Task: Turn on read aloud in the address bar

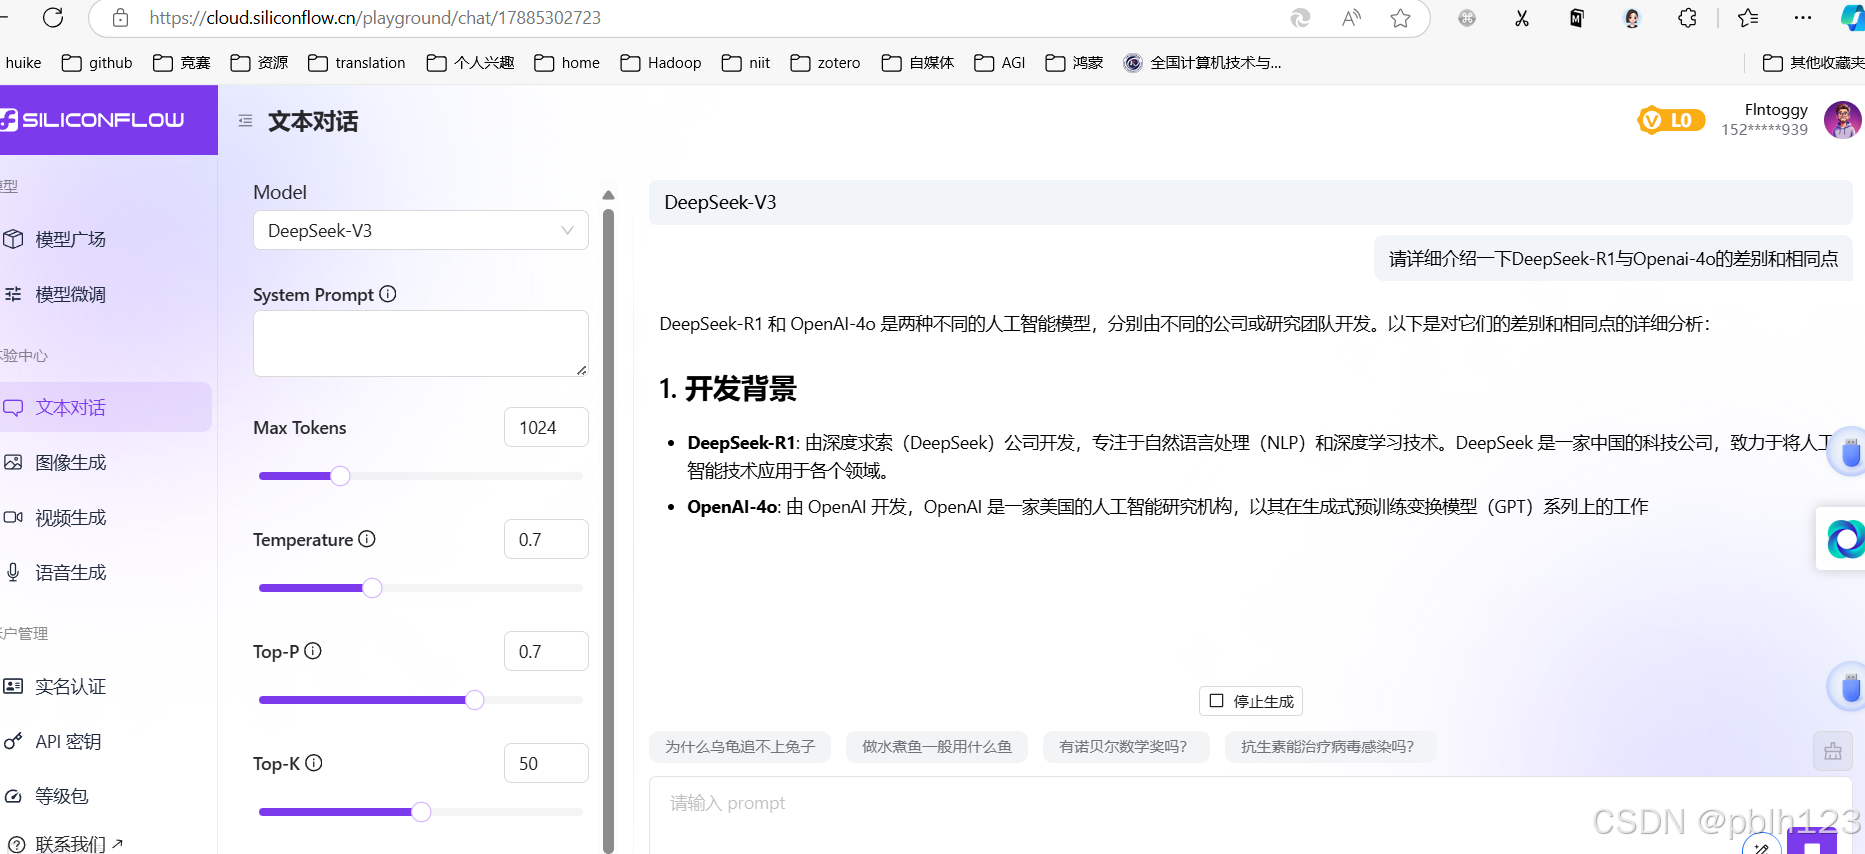Action: (x=1351, y=18)
